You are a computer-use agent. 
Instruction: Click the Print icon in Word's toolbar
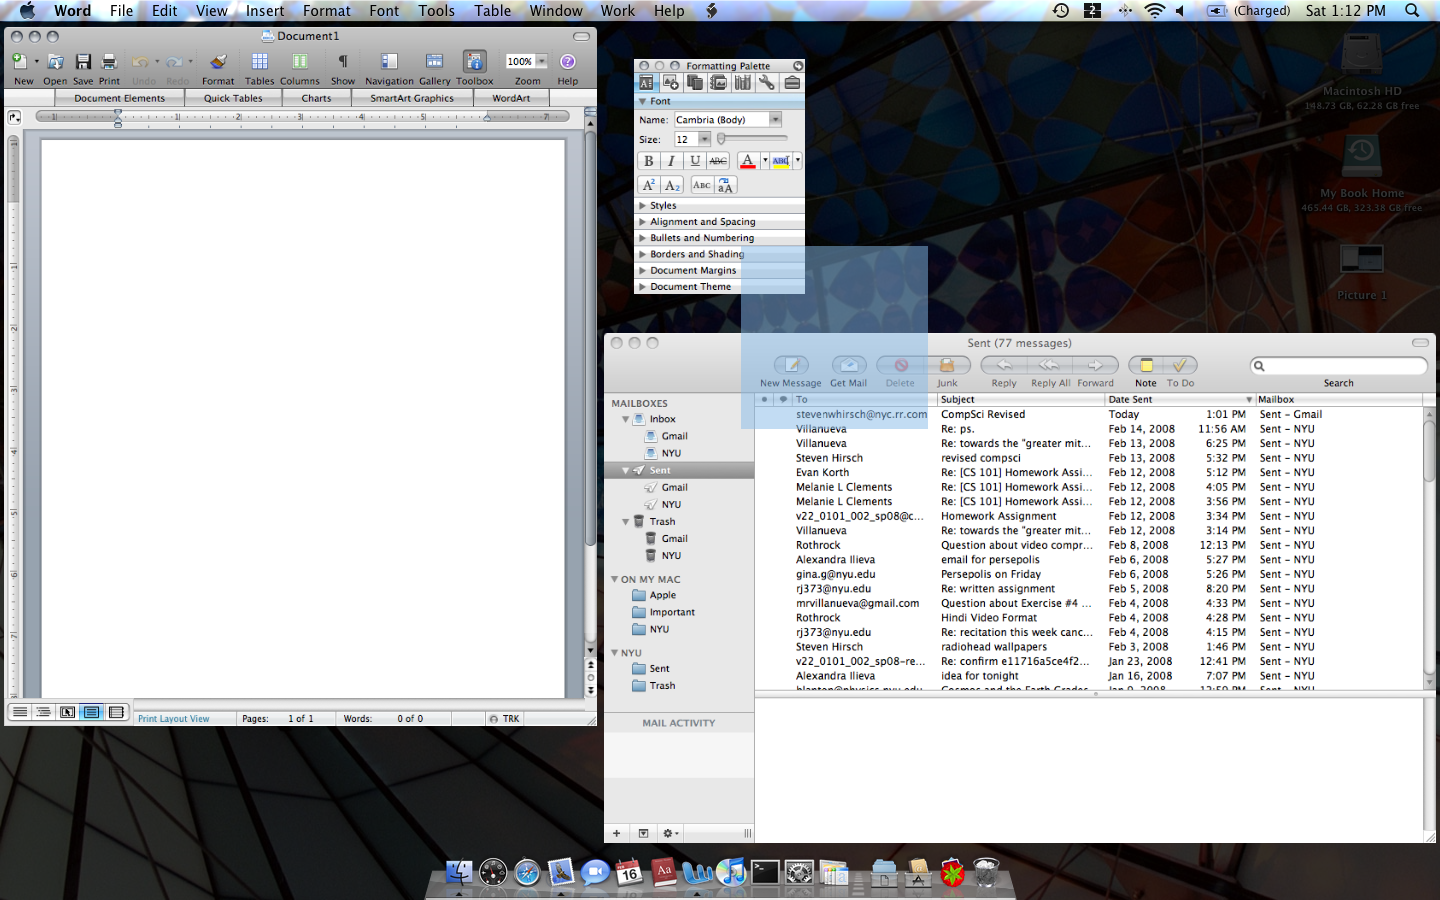tap(109, 62)
